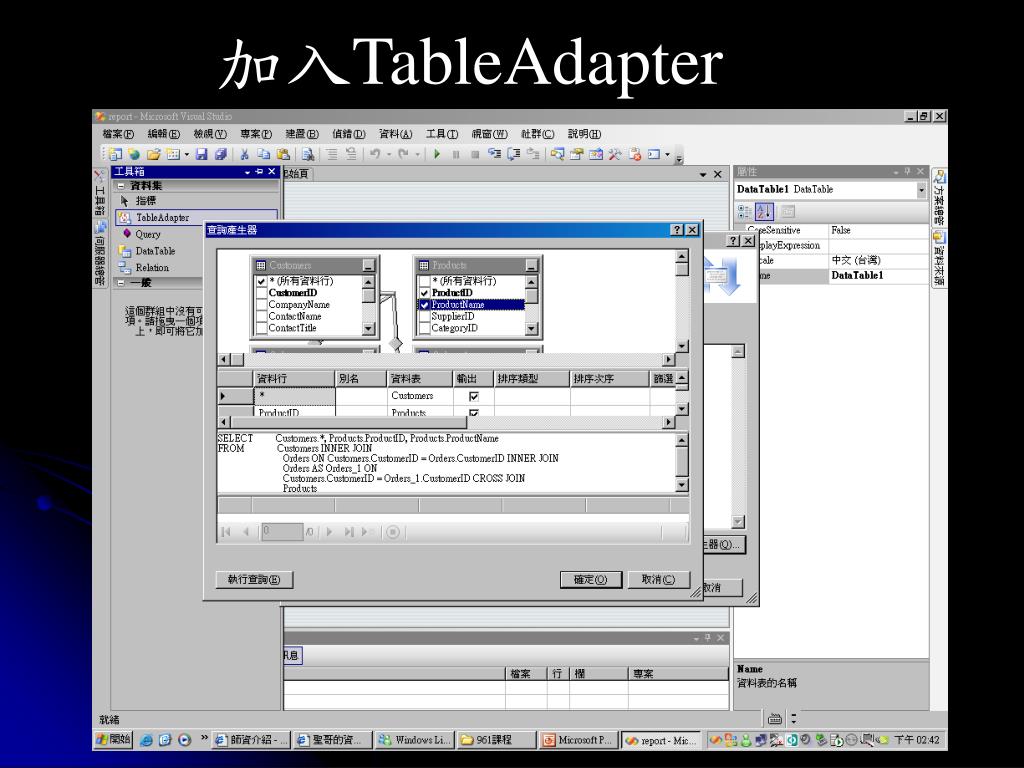Check the ContactName column checkbox
Screen dimensions: 1024x768
[261, 317]
